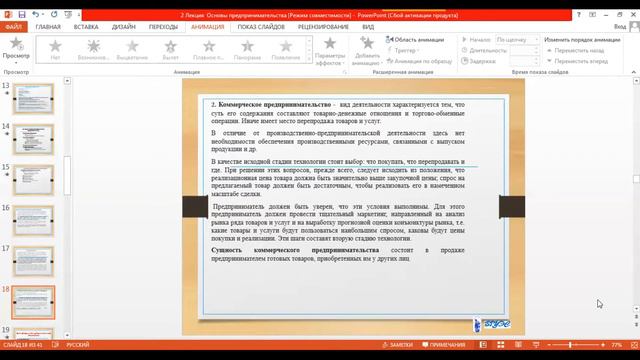
Task: Select slide 13 thumbnail
Action: [33, 99]
